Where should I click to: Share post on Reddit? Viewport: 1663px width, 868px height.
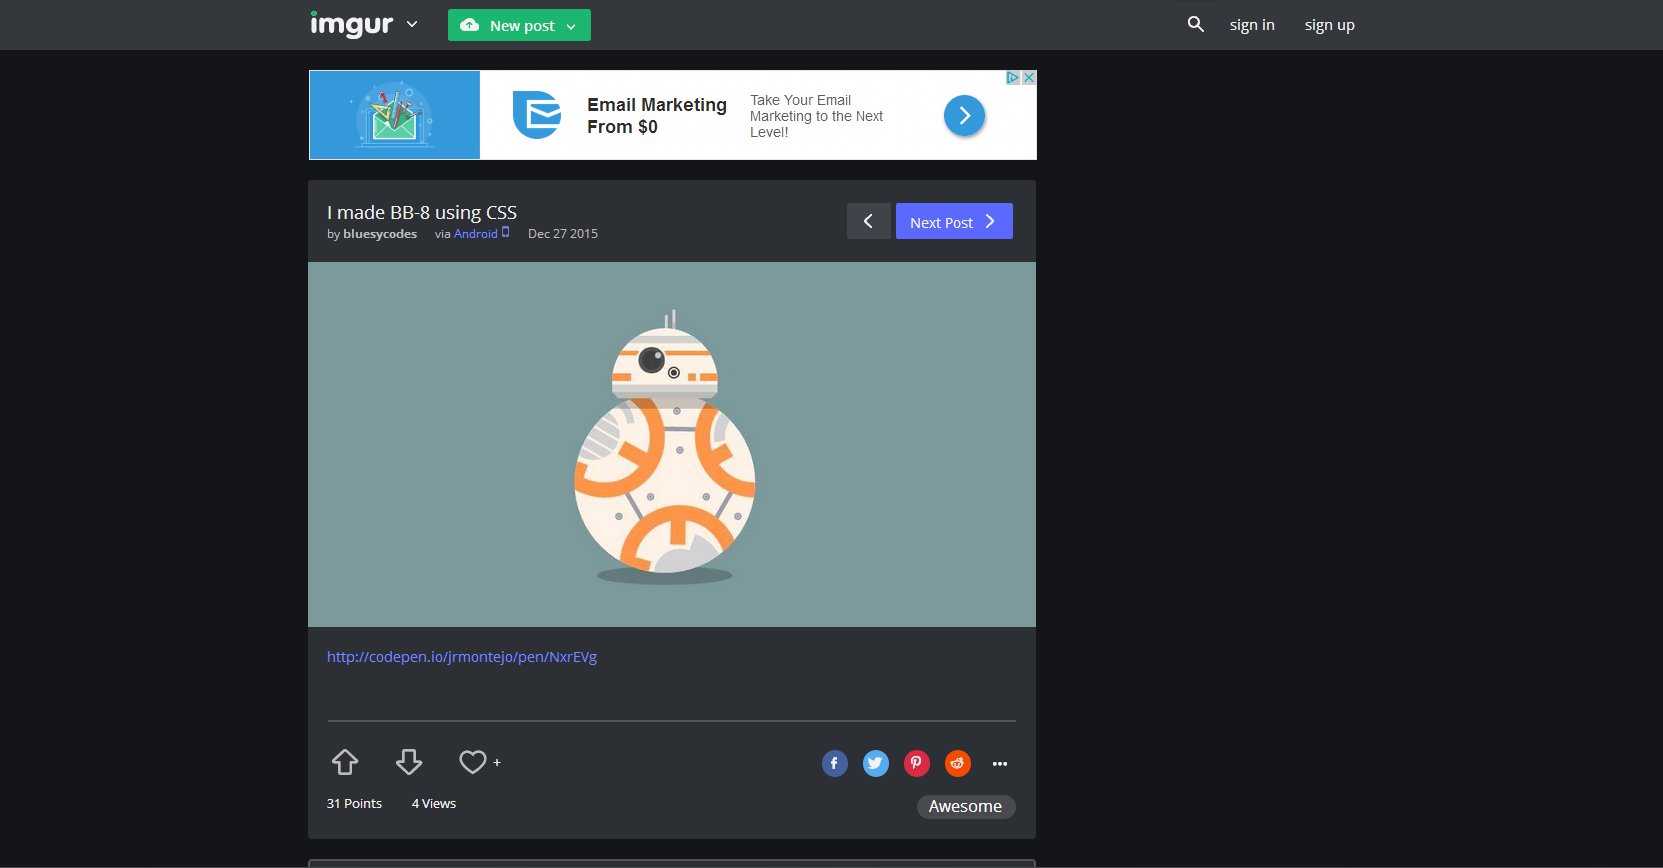click(x=958, y=764)
